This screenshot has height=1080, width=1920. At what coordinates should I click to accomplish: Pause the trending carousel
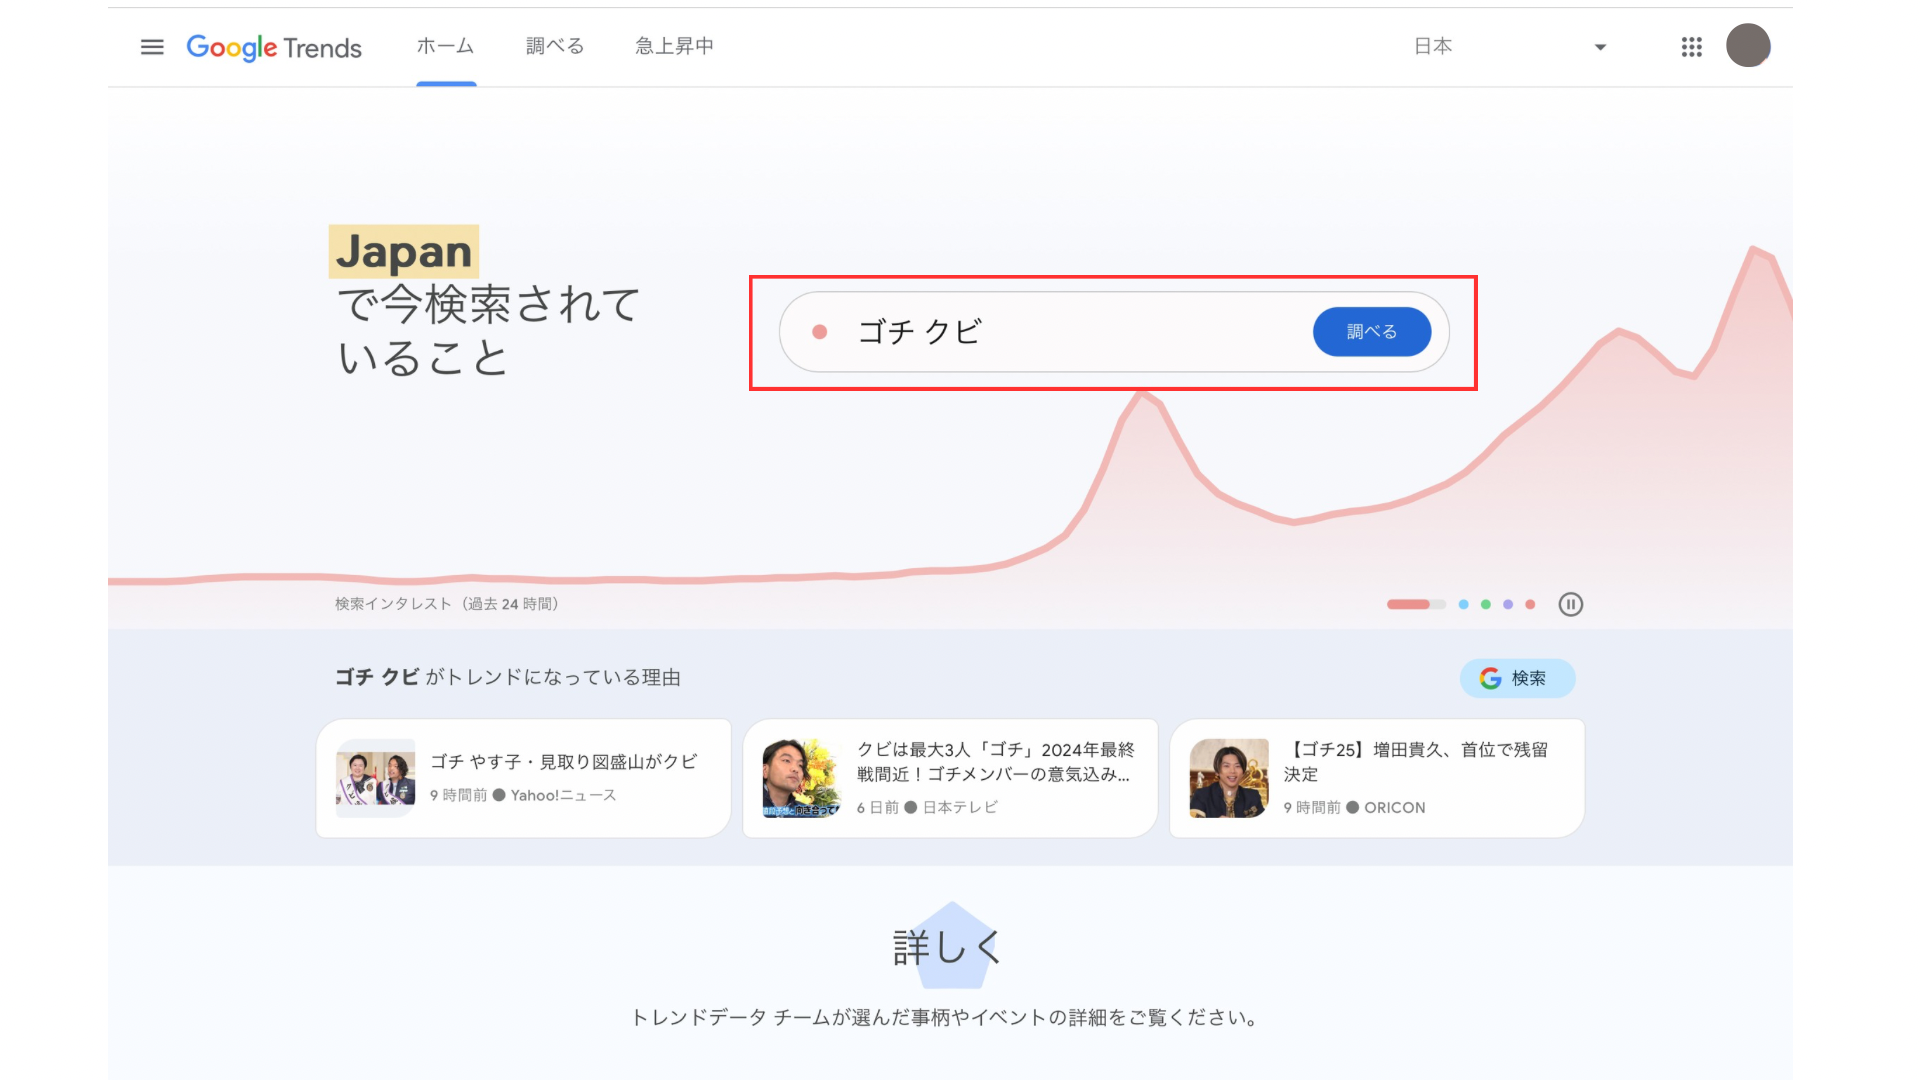[1570, 604]
